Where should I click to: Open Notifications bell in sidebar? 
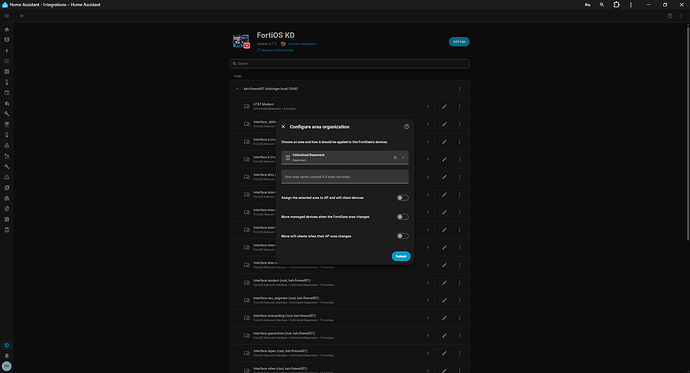click(x=7, y=355)
